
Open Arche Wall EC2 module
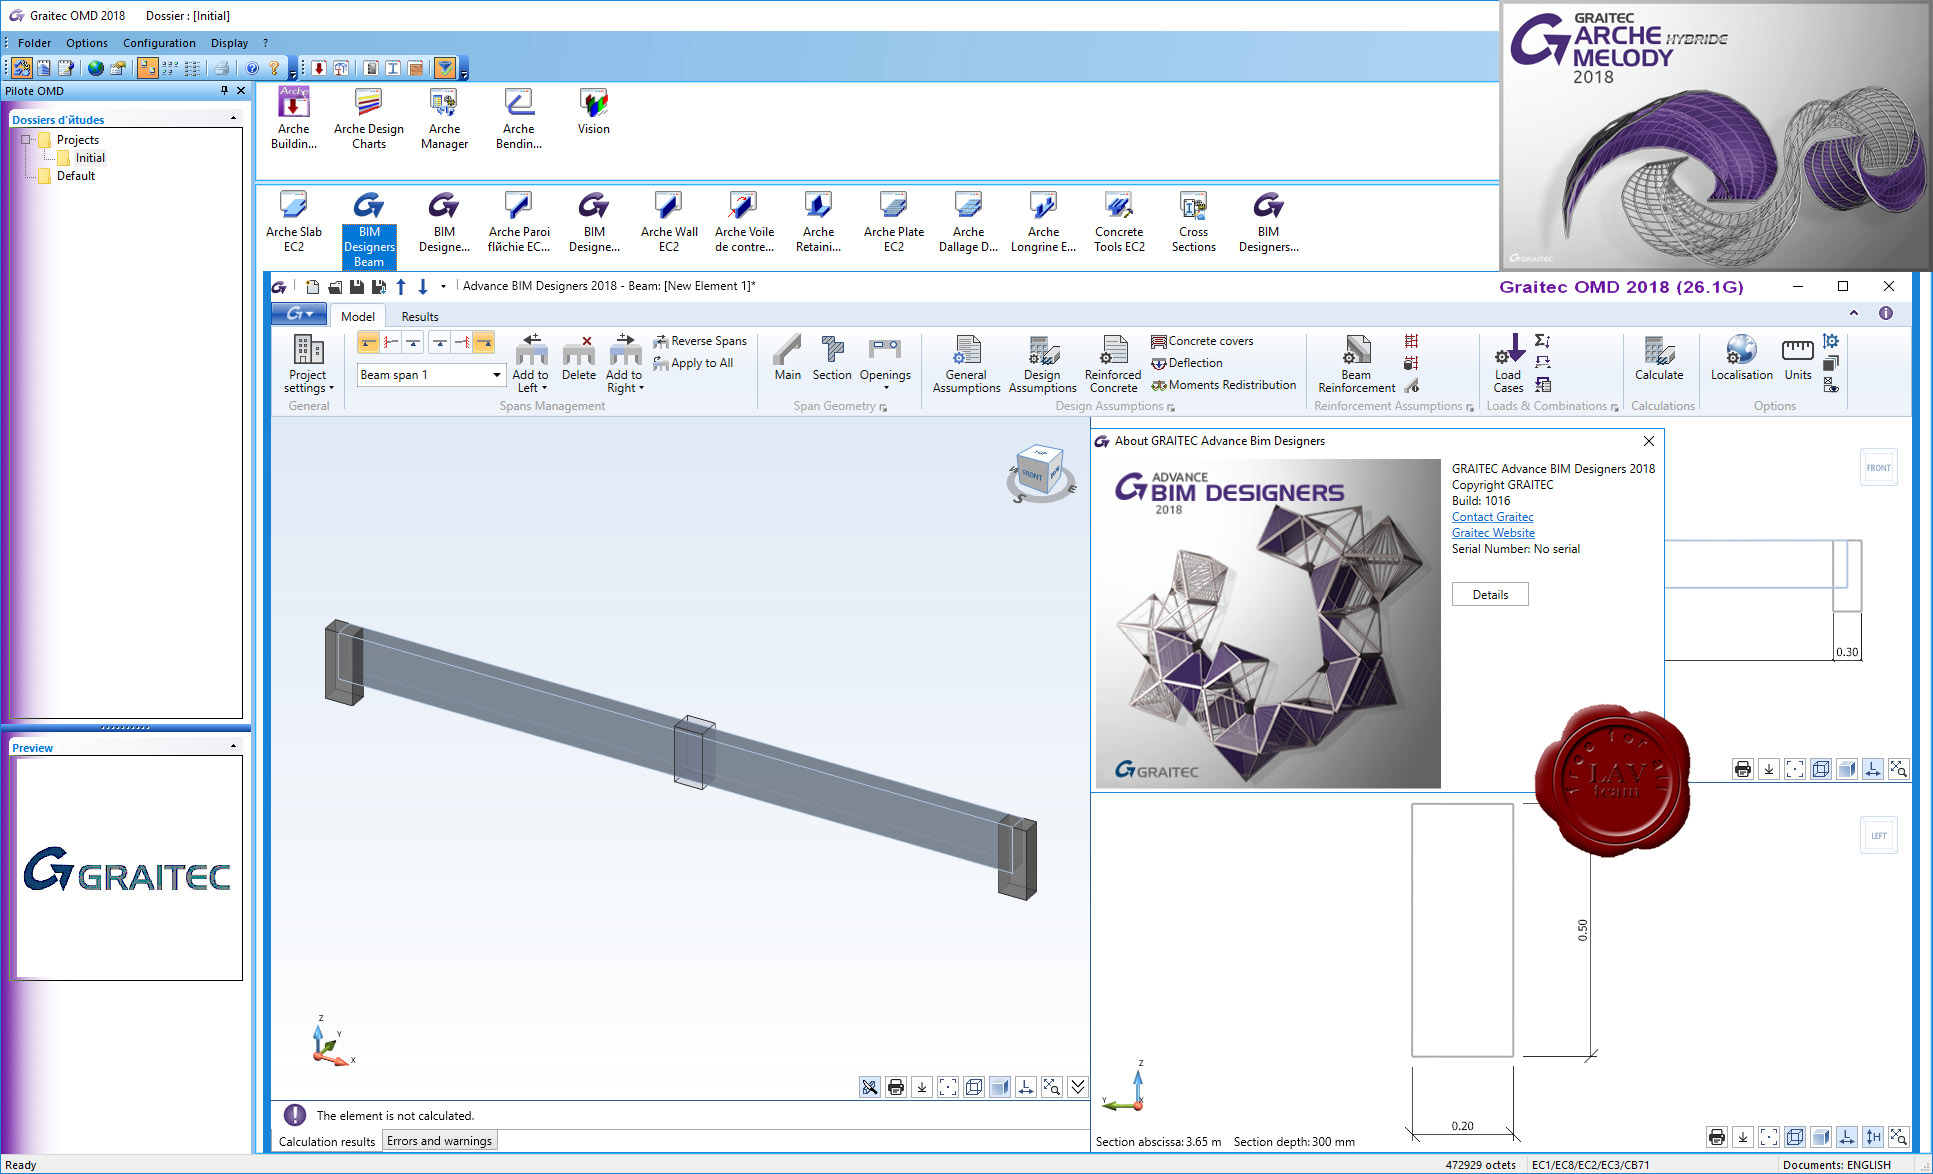coord(669,222)
